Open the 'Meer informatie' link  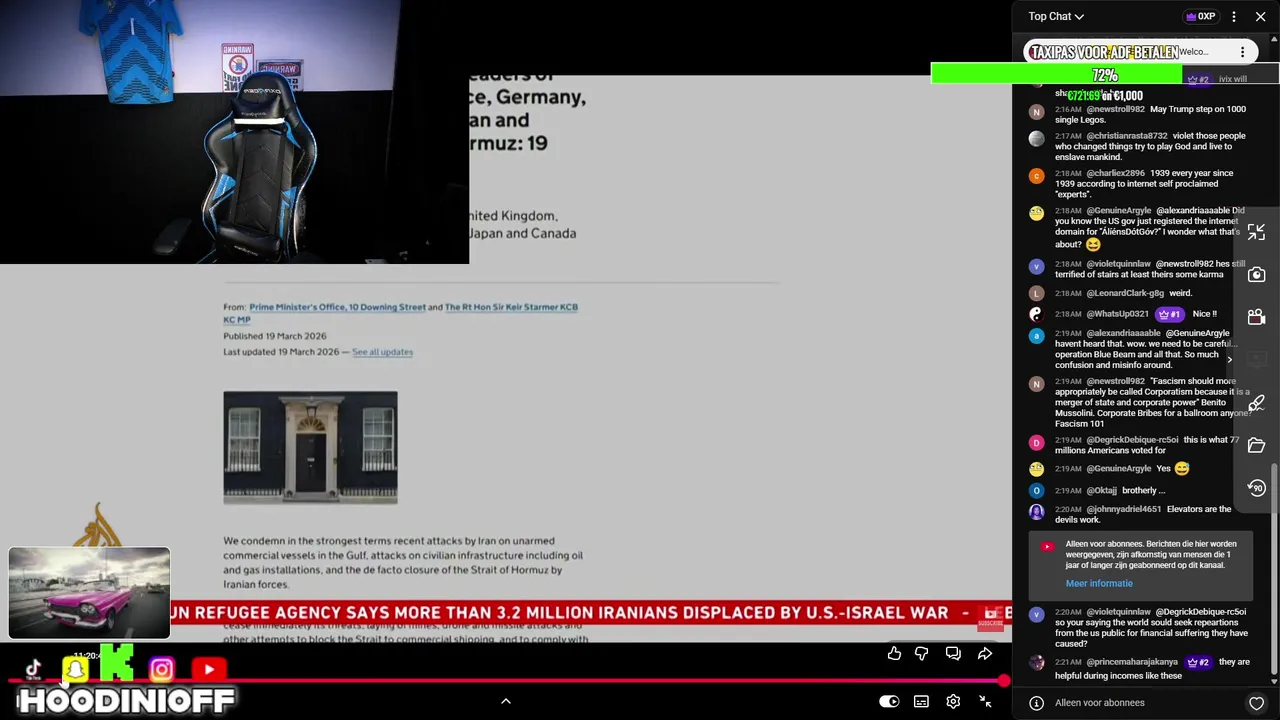pyautogui.click(x=1099, y=583)
